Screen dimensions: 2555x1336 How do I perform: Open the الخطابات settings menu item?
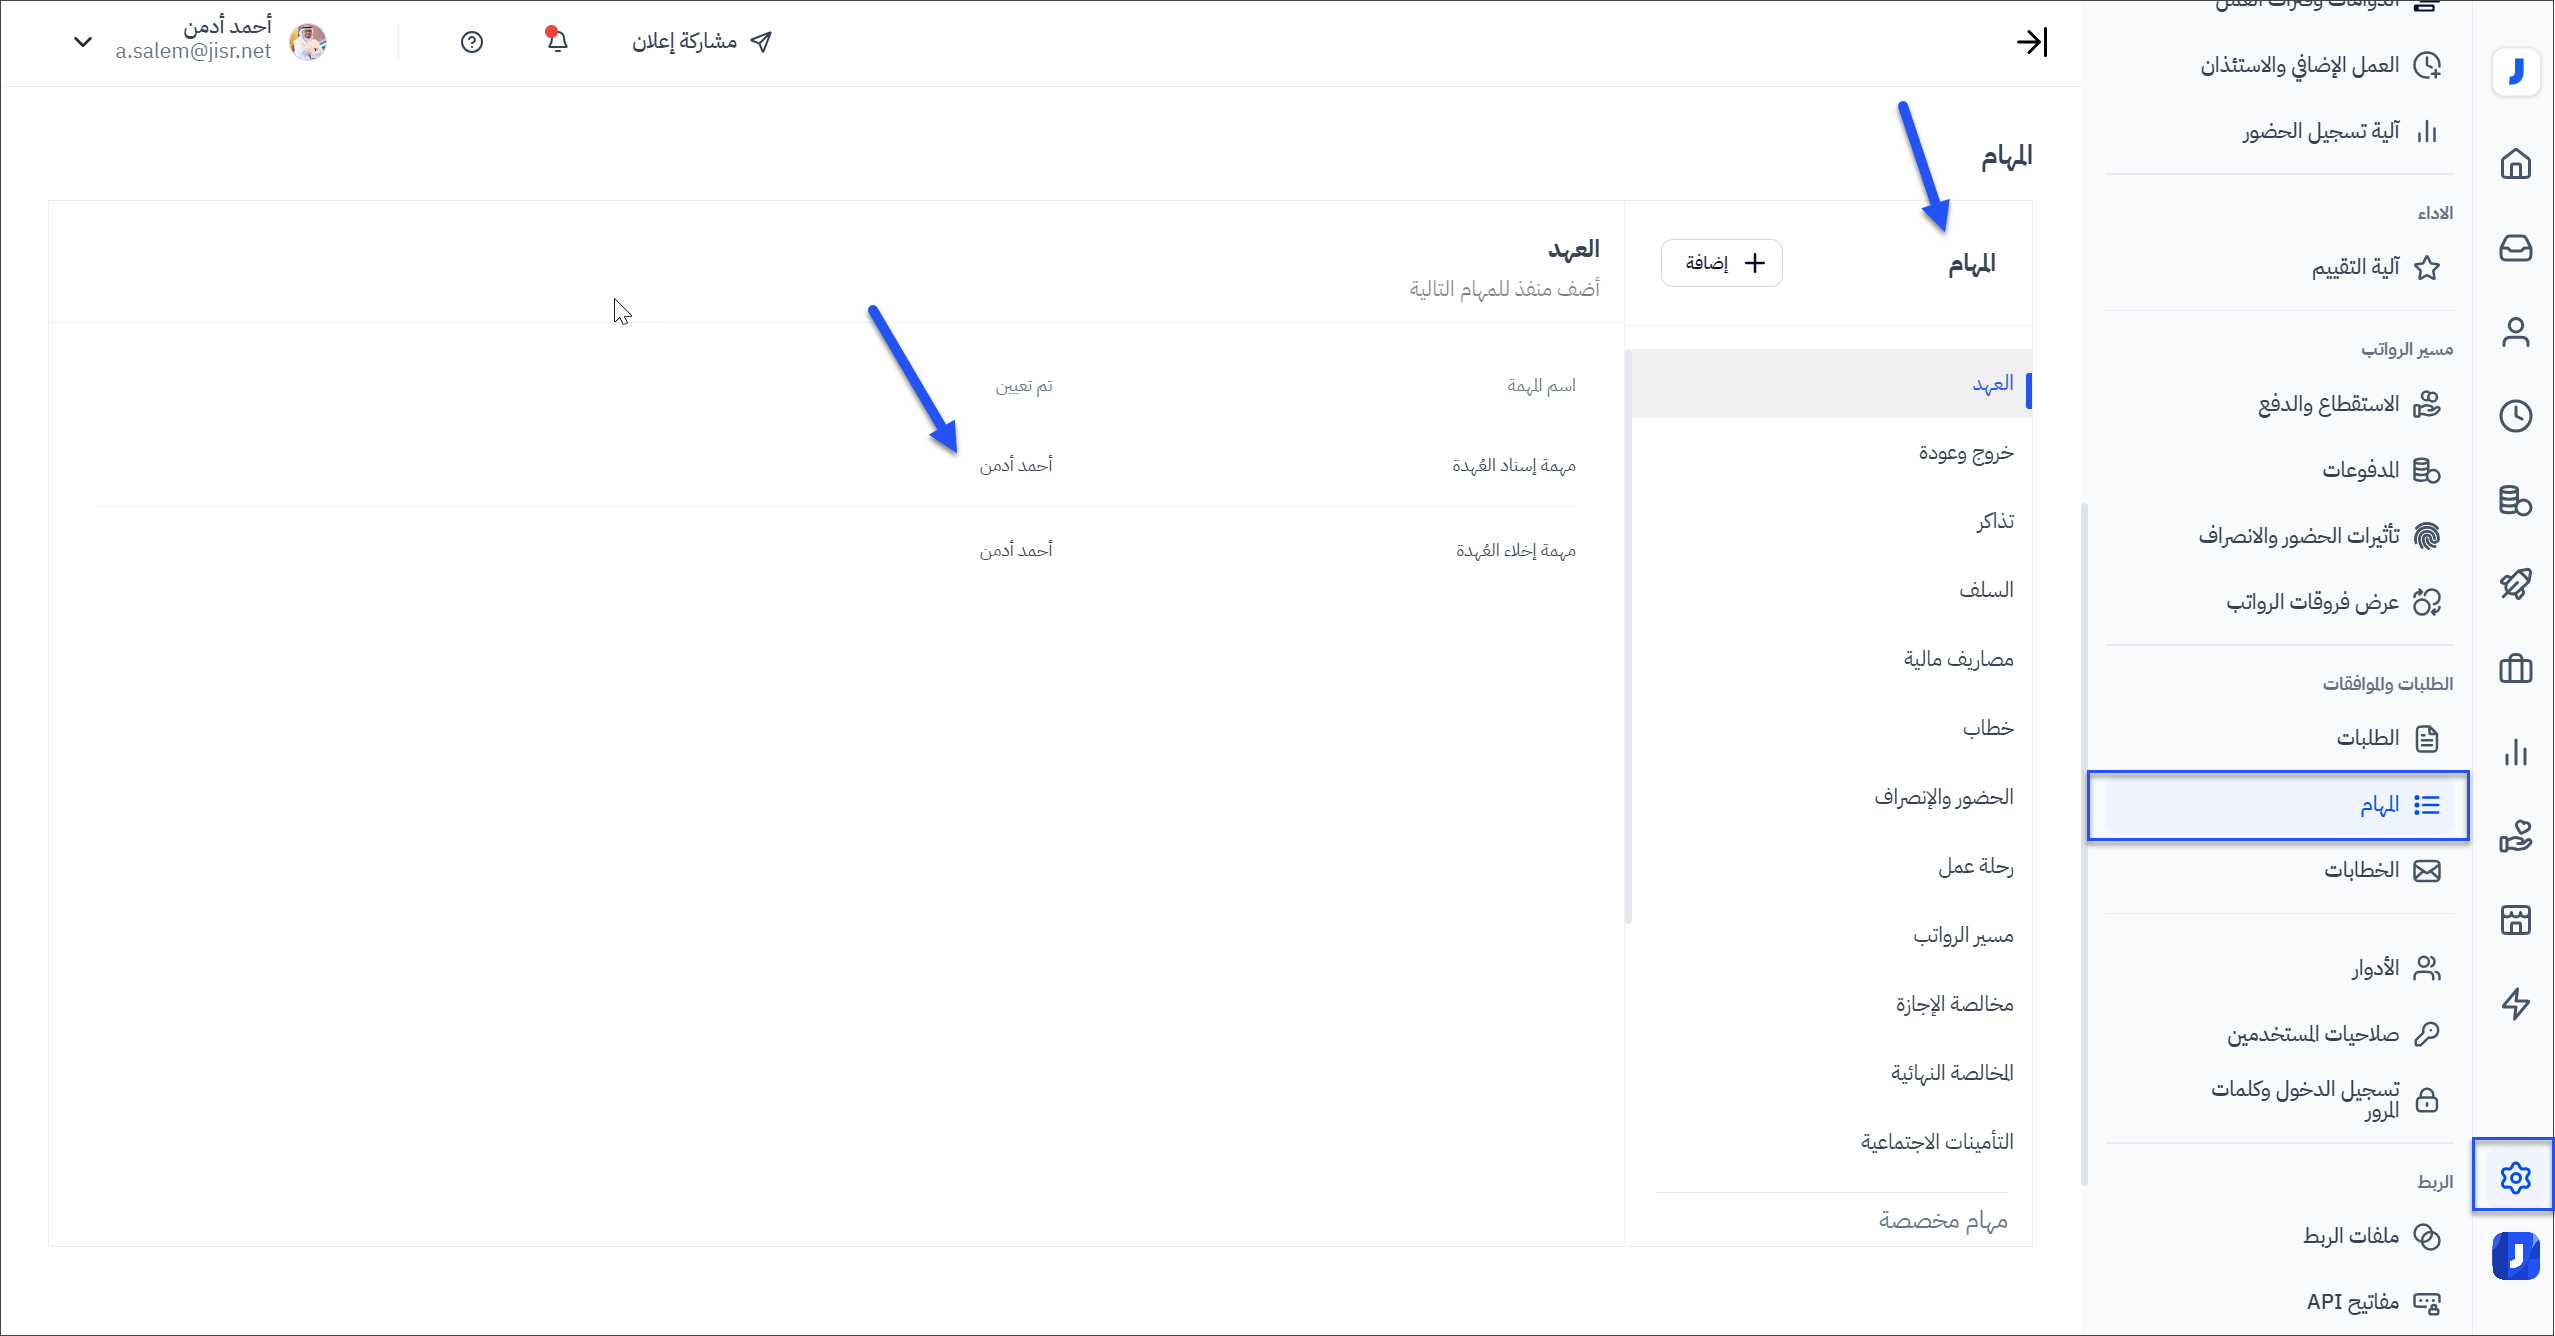(2361, 870)
